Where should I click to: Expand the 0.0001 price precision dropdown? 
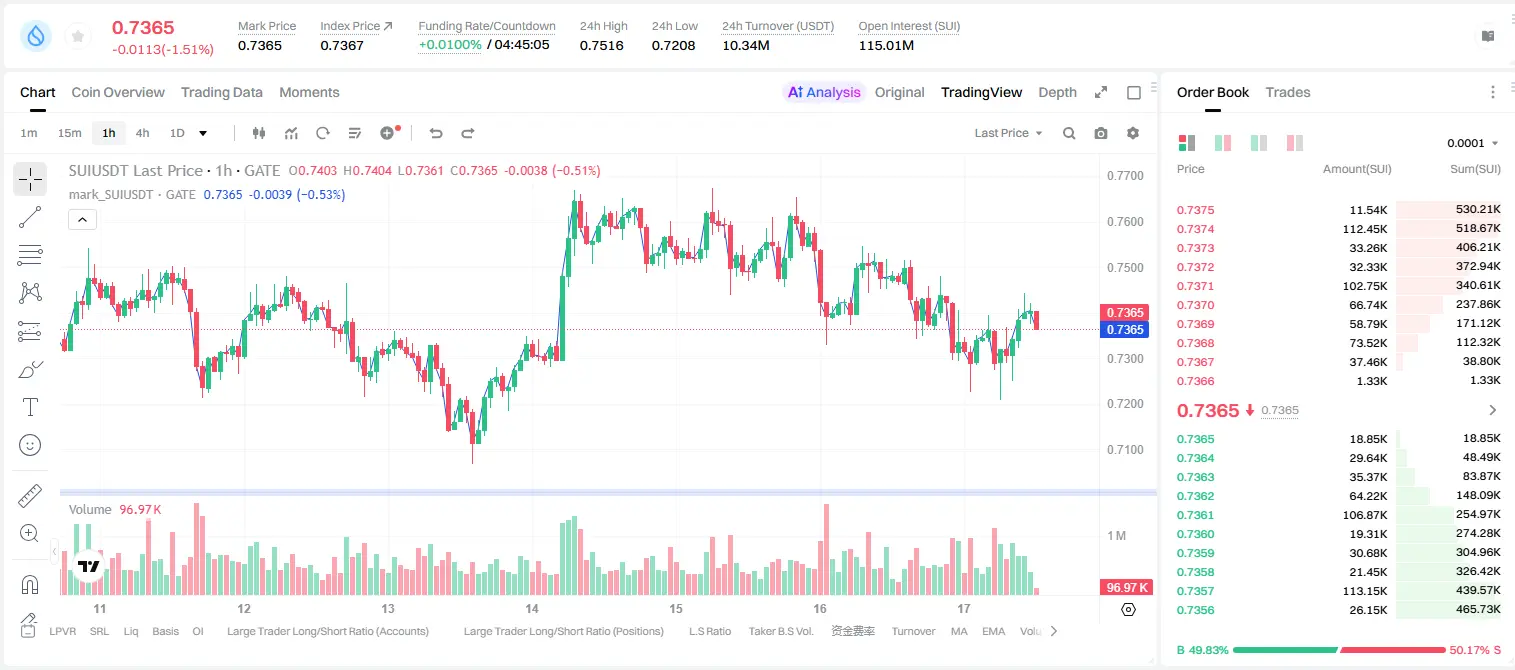1473,143
